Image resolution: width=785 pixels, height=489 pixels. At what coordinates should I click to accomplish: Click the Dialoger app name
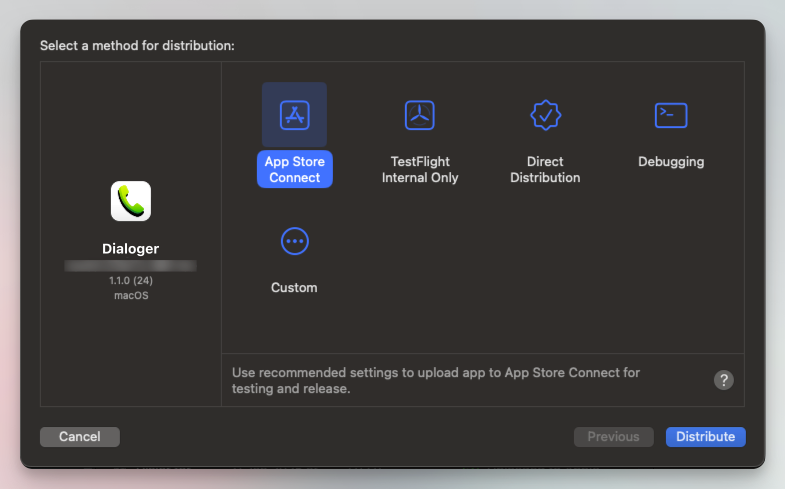coord(131,249)
